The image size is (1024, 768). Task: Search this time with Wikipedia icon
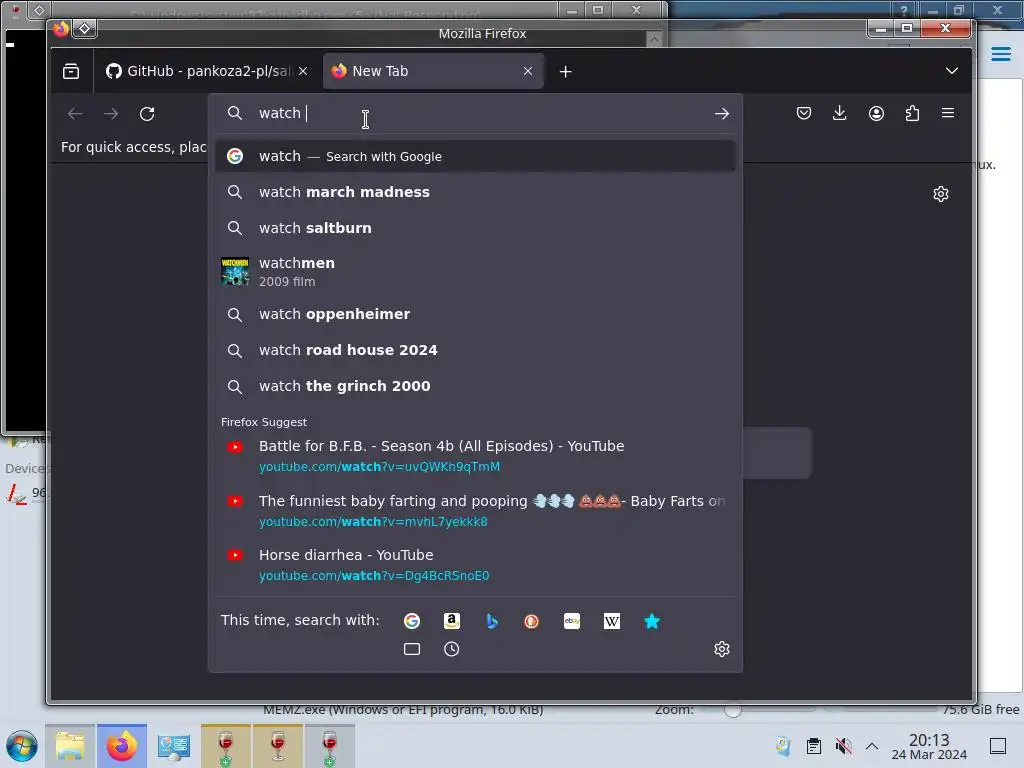[x=612, y=621]
